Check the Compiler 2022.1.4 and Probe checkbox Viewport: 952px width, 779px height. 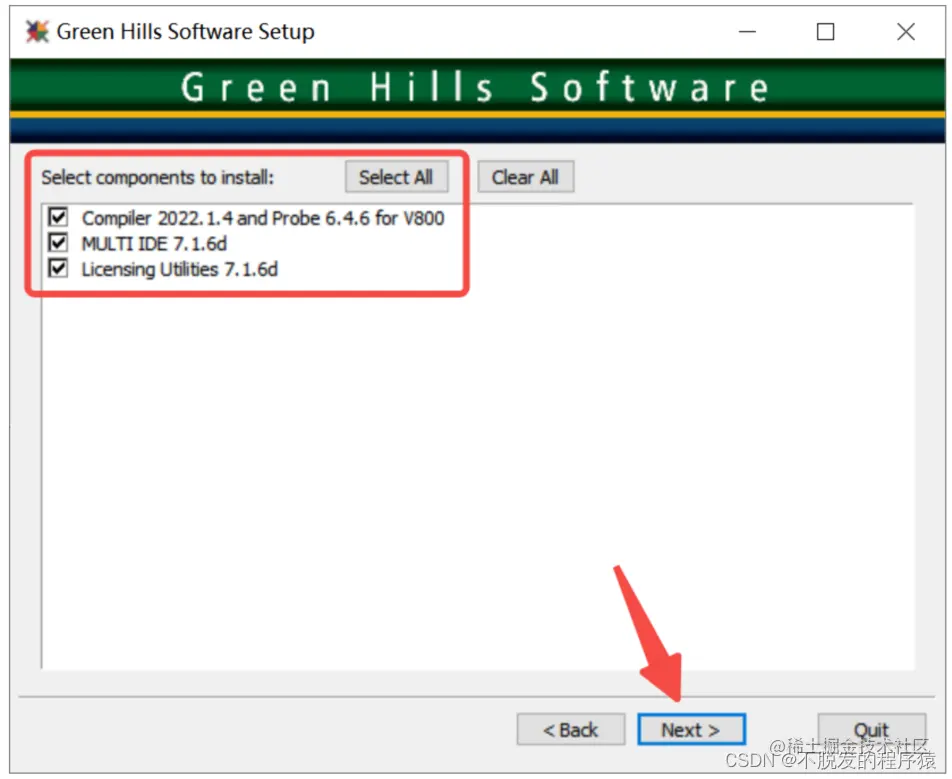click(x=58, y=217)
